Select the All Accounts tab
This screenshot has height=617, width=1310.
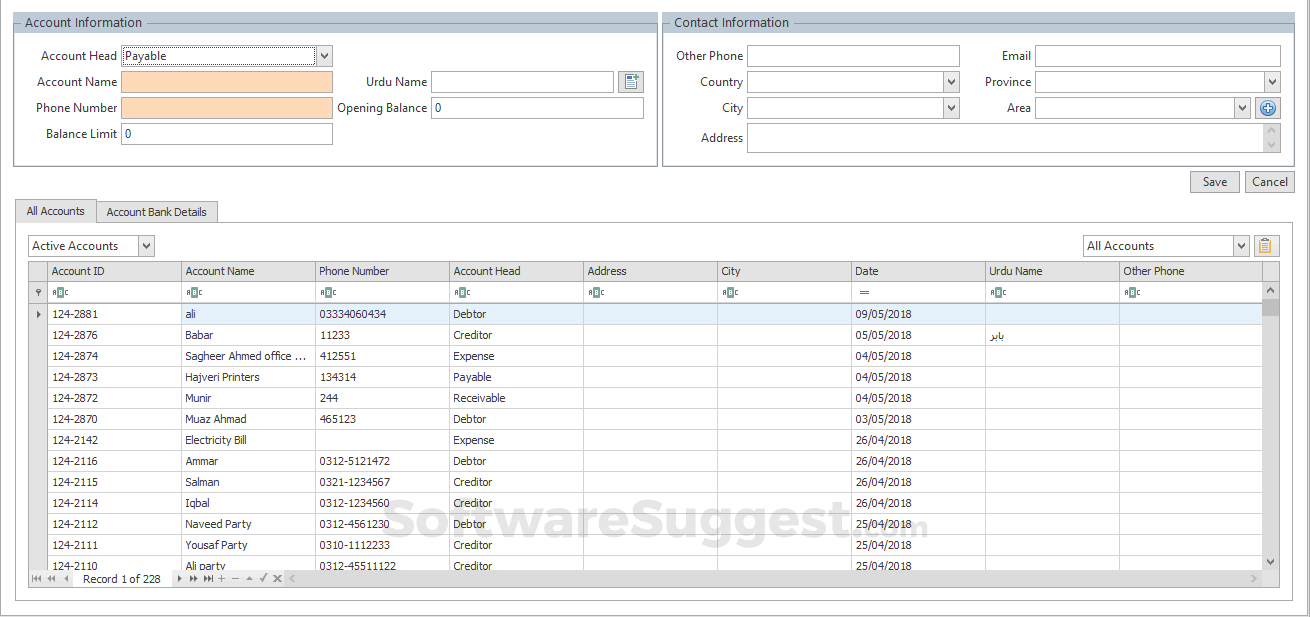click(x=55, y=211)
